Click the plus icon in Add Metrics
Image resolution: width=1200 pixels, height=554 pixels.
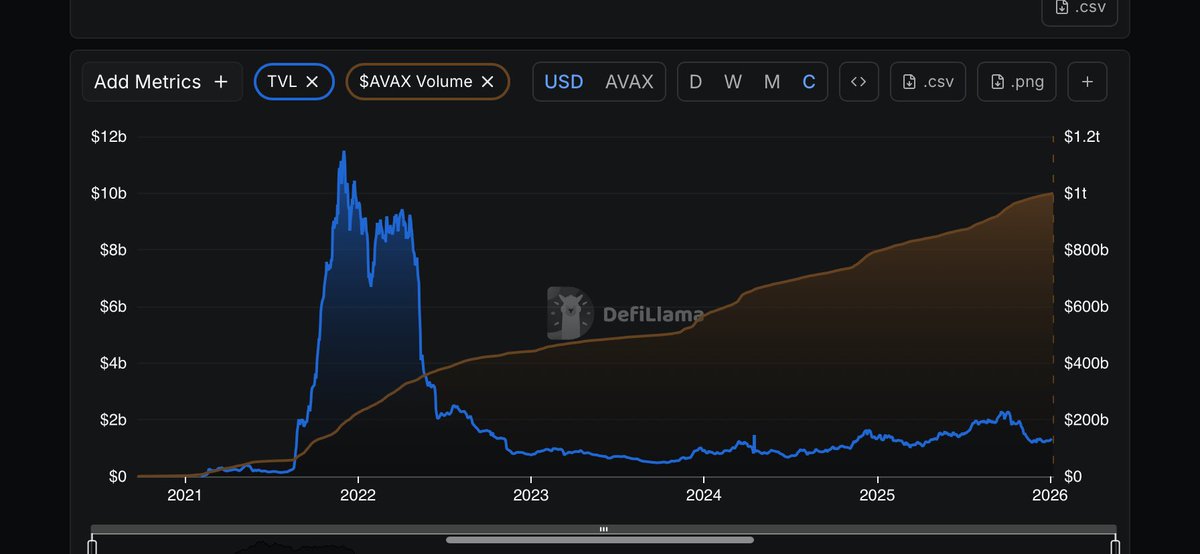pos(221,82)
